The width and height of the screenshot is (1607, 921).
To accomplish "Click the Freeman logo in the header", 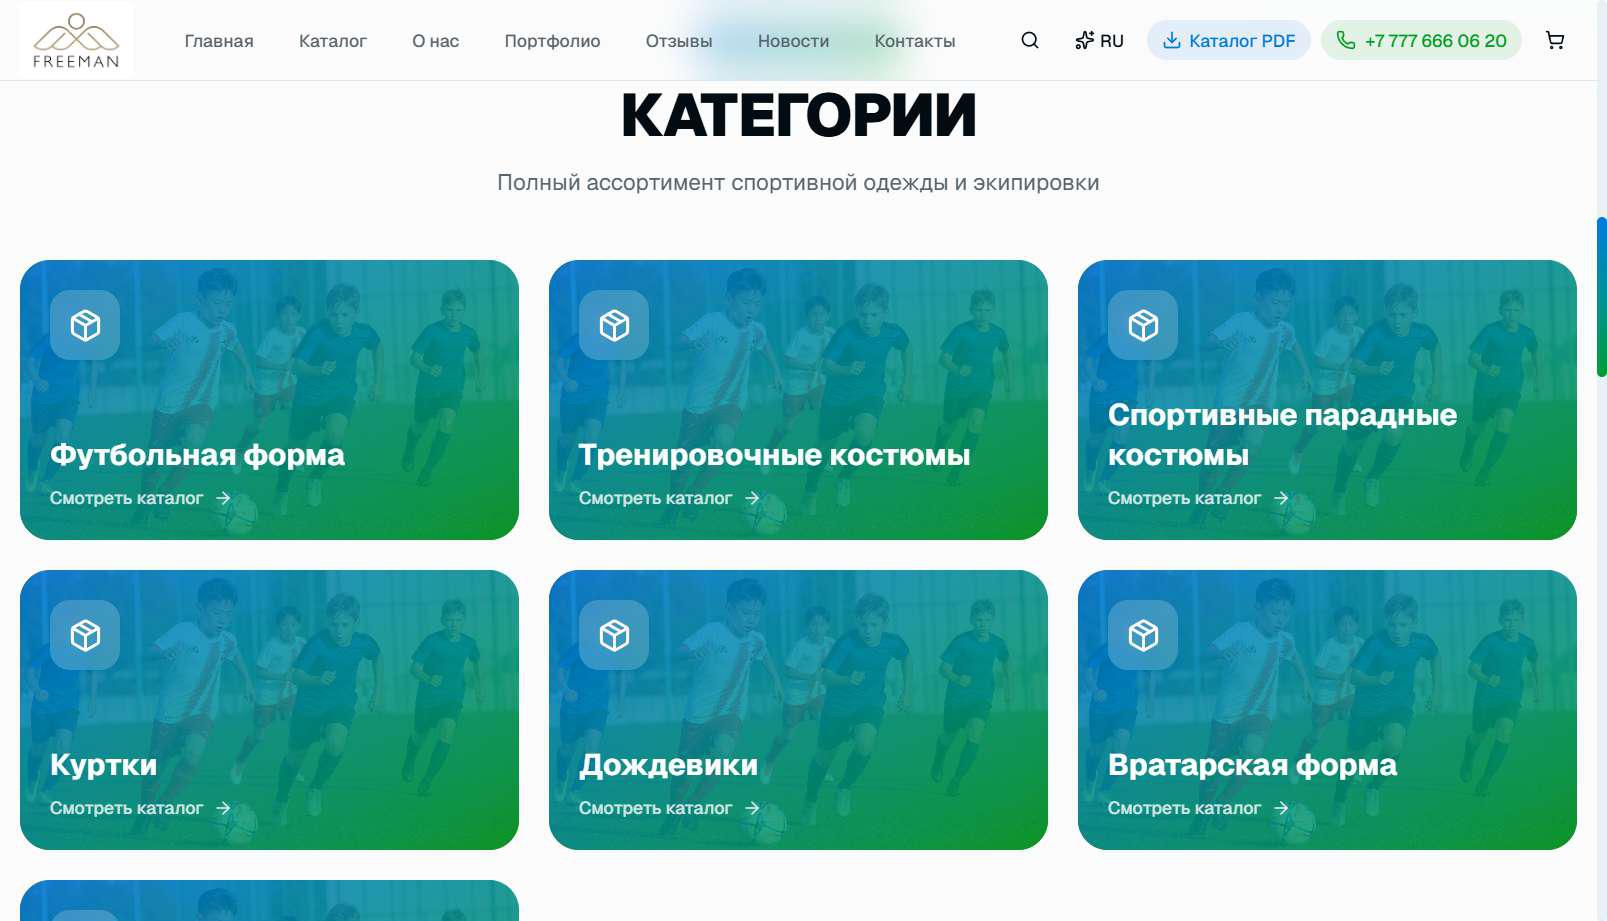I will [x=76, y=40].
